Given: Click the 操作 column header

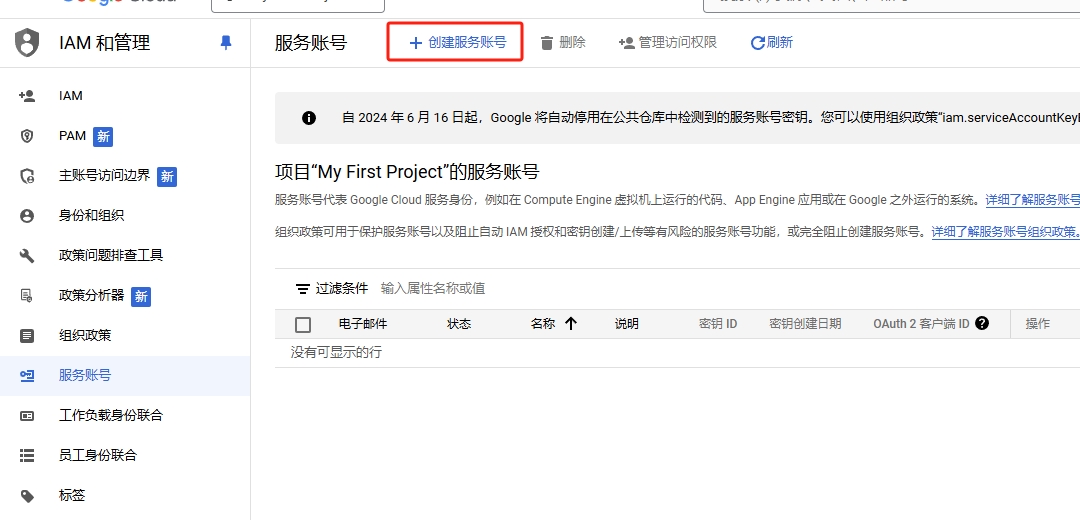Looking at the screenshot, I should pyautogui.click(x=1037, y=324).
